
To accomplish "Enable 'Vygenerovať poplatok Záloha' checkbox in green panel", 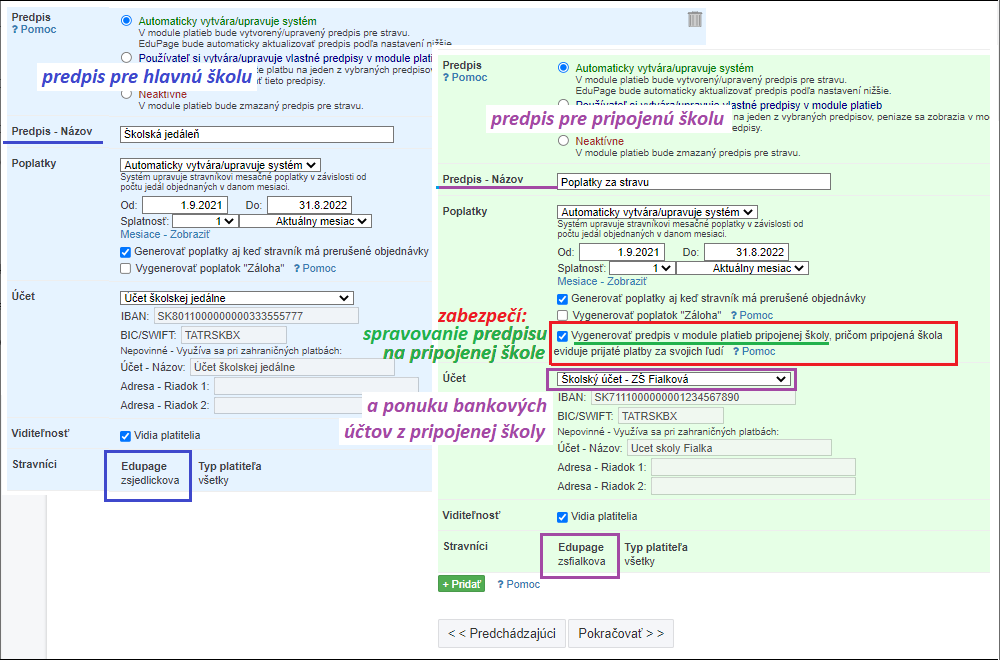I will (x=562, y=315).
